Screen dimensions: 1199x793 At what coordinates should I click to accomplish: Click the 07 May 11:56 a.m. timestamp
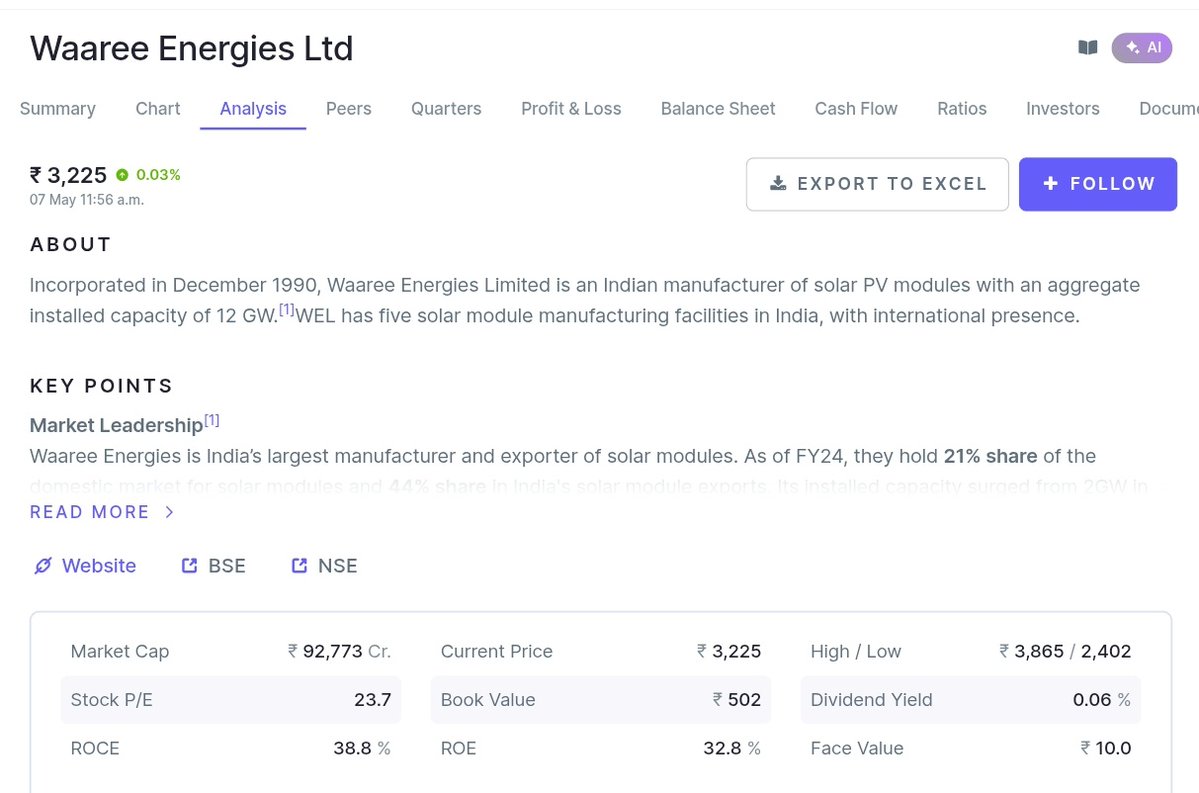[86, 200]
